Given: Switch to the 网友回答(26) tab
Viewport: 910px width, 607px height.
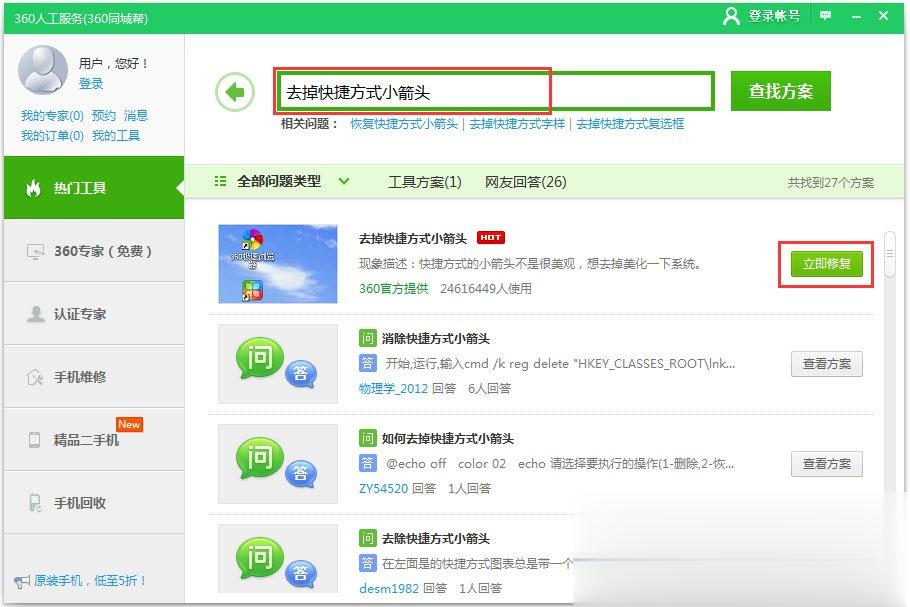Looking at the screenshot, I should (x=526, y=182).
